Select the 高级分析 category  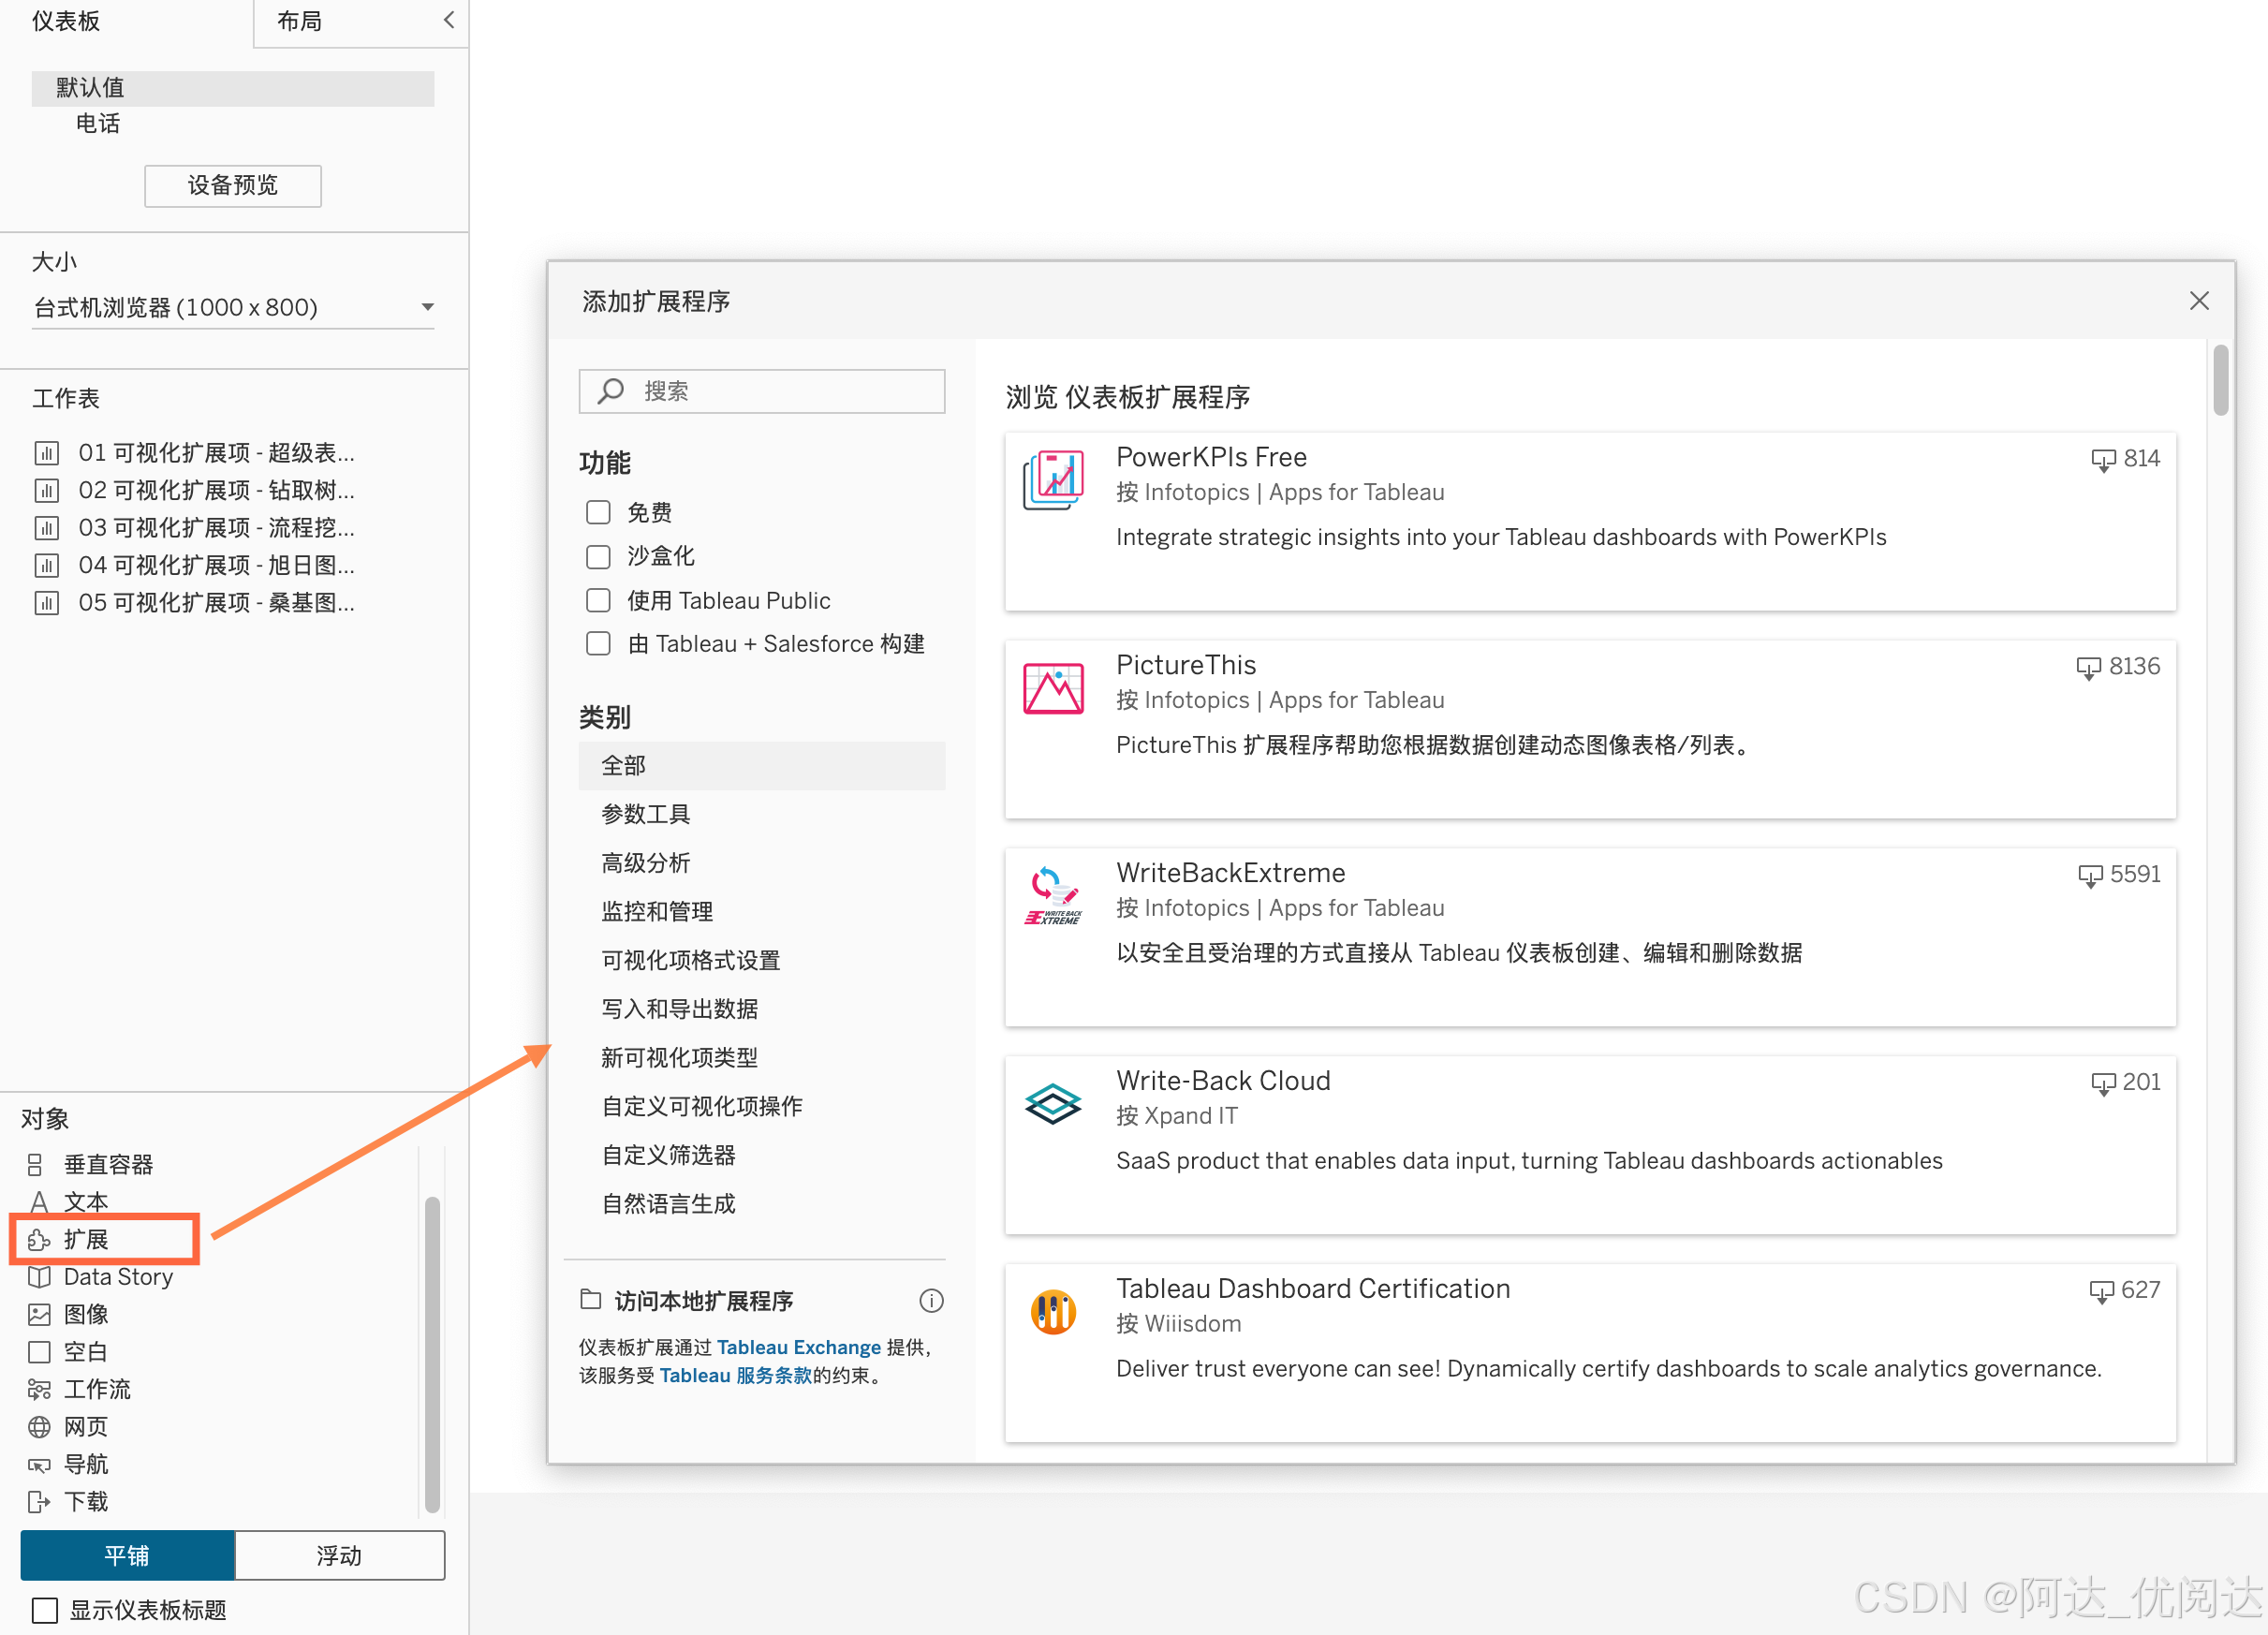pyautogui.click(x=645, y=862)
